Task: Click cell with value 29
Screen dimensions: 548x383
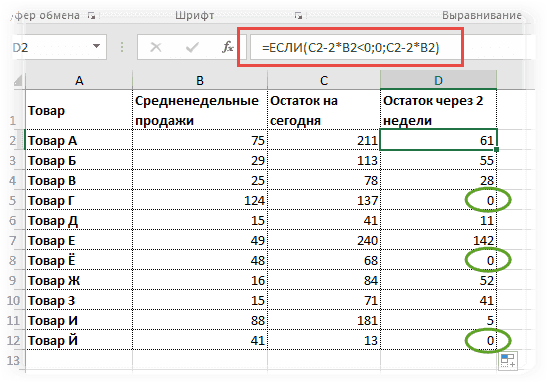Action: (x=200, y=160)
